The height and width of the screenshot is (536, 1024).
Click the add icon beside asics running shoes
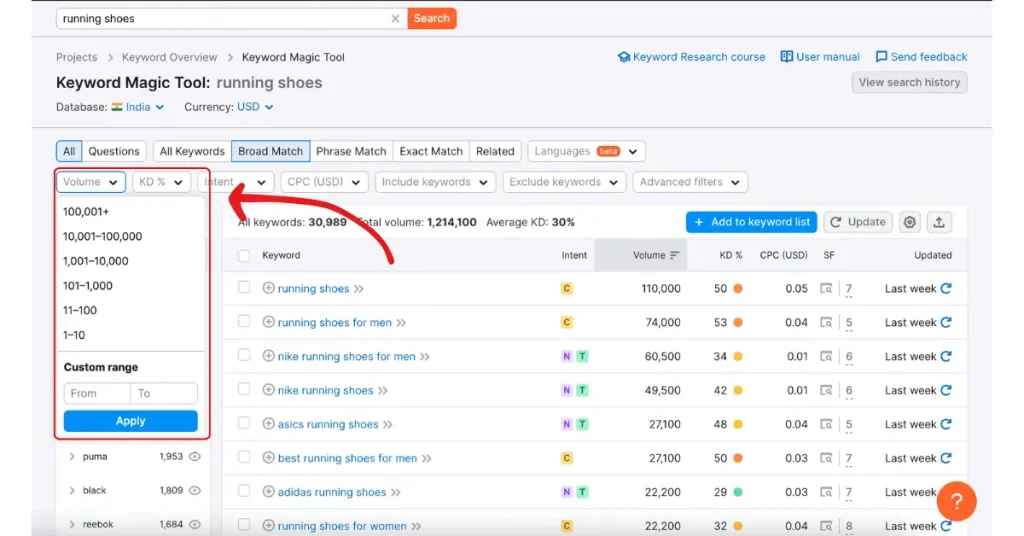click(268, 424)
